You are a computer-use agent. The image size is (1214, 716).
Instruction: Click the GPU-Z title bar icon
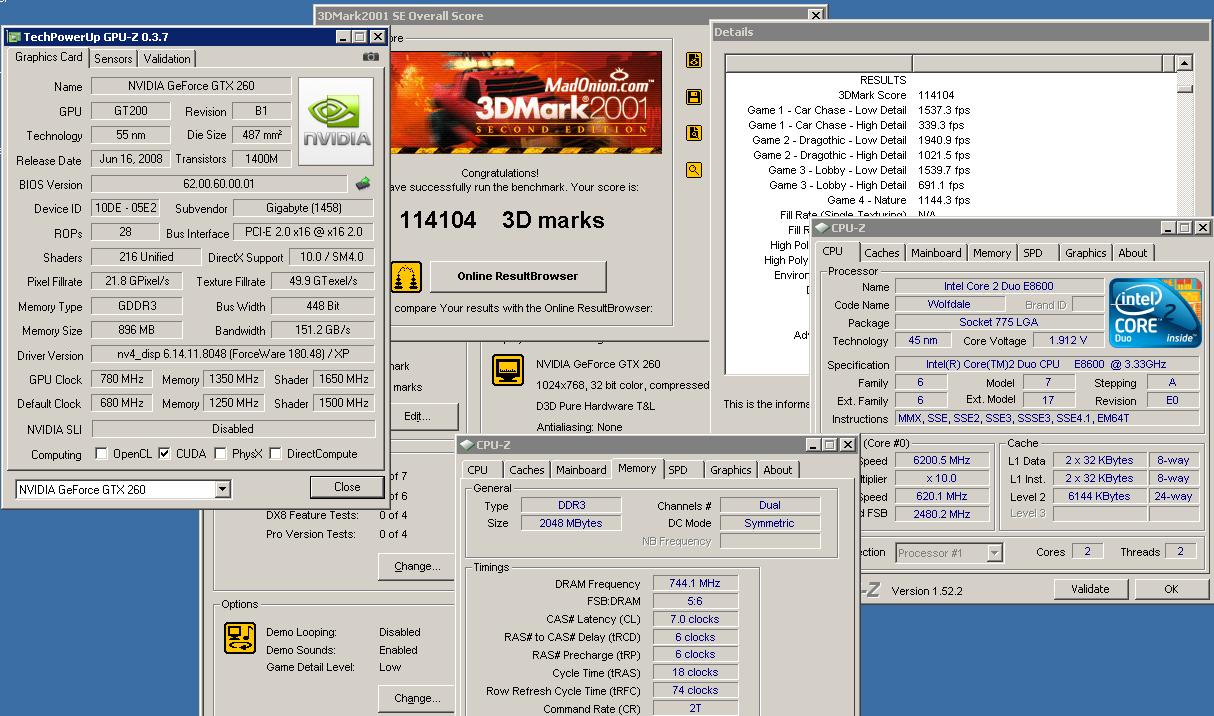tap(13, 37)
